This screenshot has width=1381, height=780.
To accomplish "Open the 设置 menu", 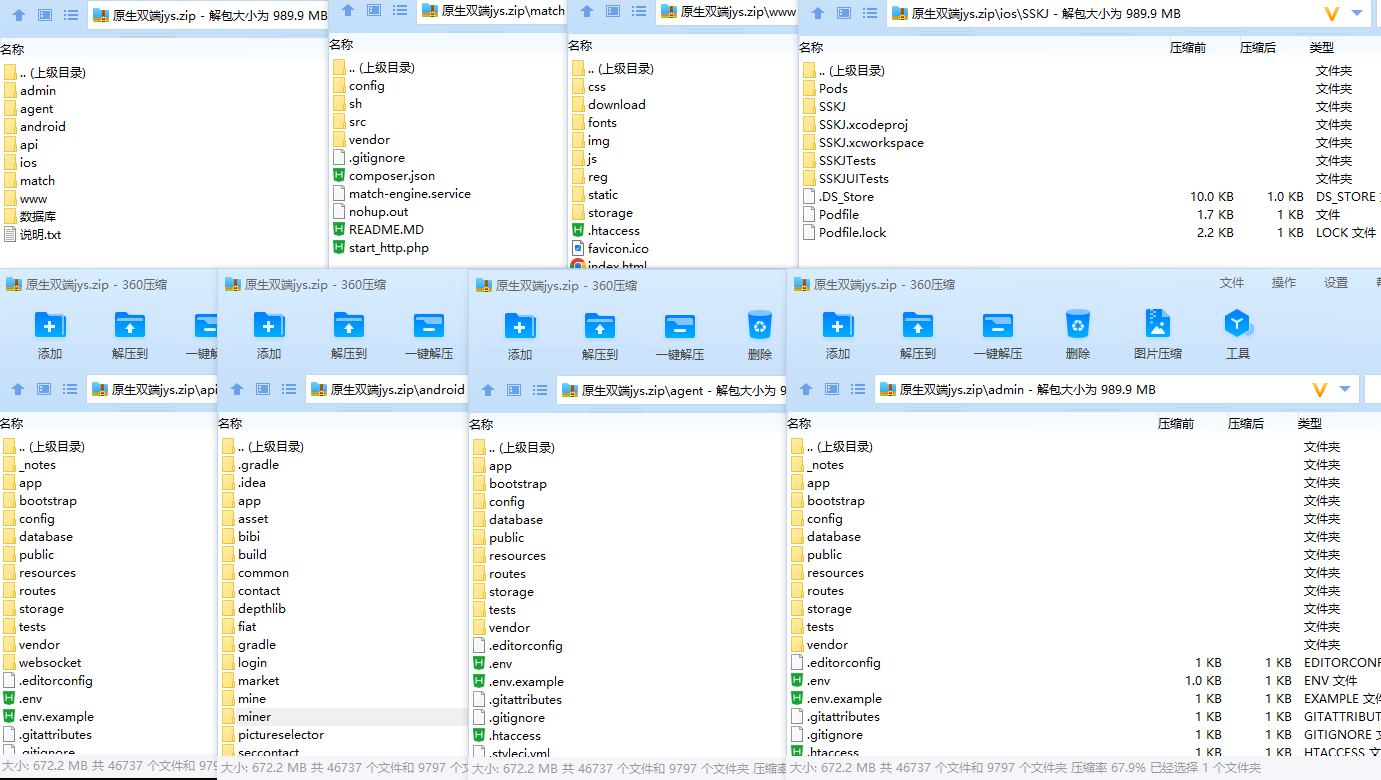I will (1336, 283).
